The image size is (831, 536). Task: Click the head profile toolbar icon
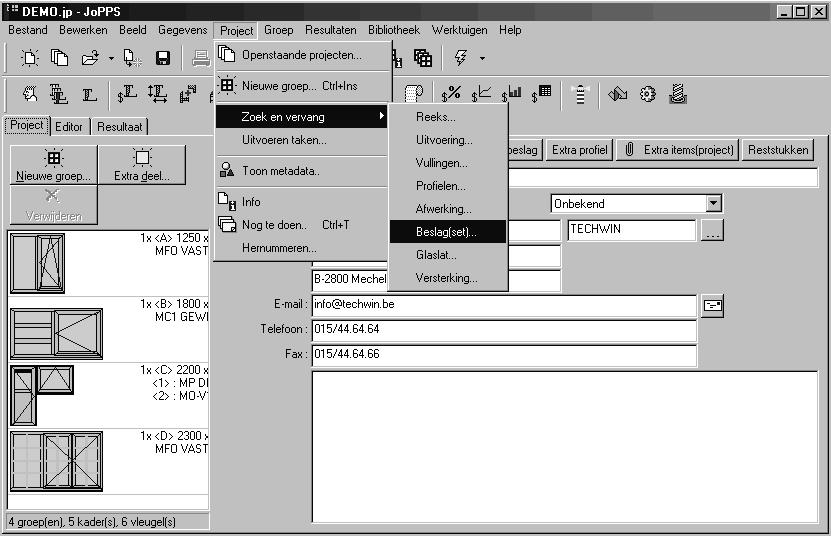pos(30,94)
